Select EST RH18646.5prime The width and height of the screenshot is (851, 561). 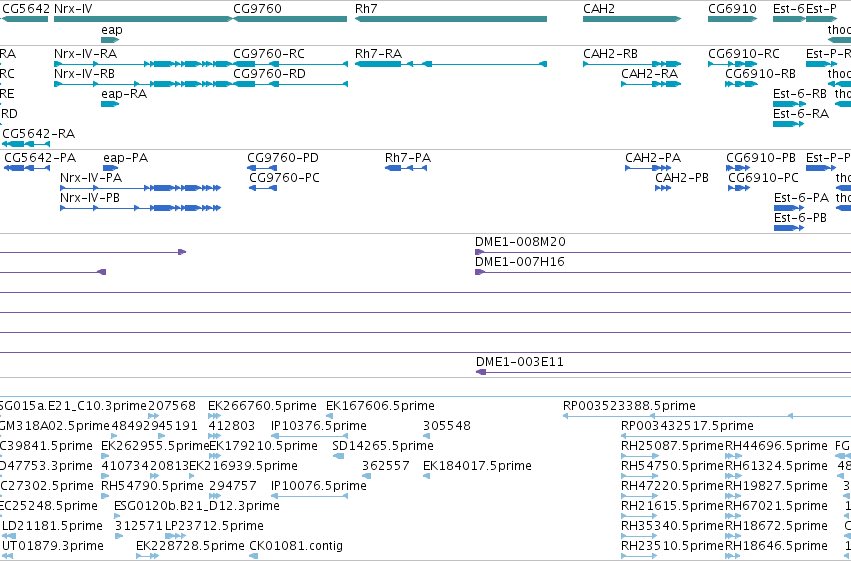(733, 556)
